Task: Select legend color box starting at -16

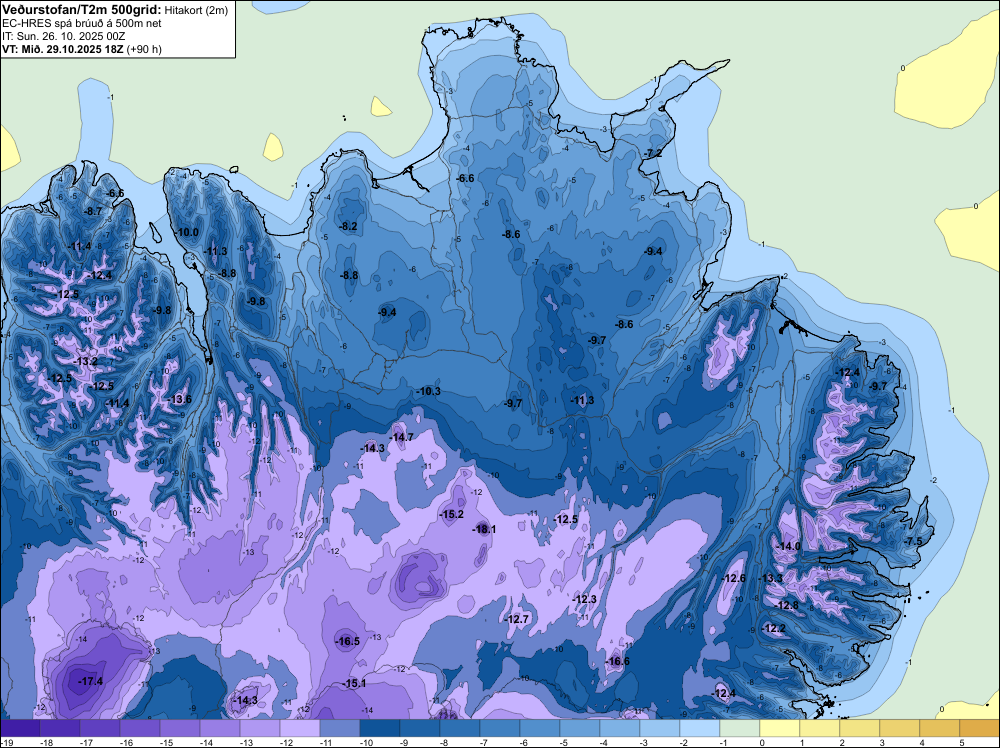Action: coord(140,728)
